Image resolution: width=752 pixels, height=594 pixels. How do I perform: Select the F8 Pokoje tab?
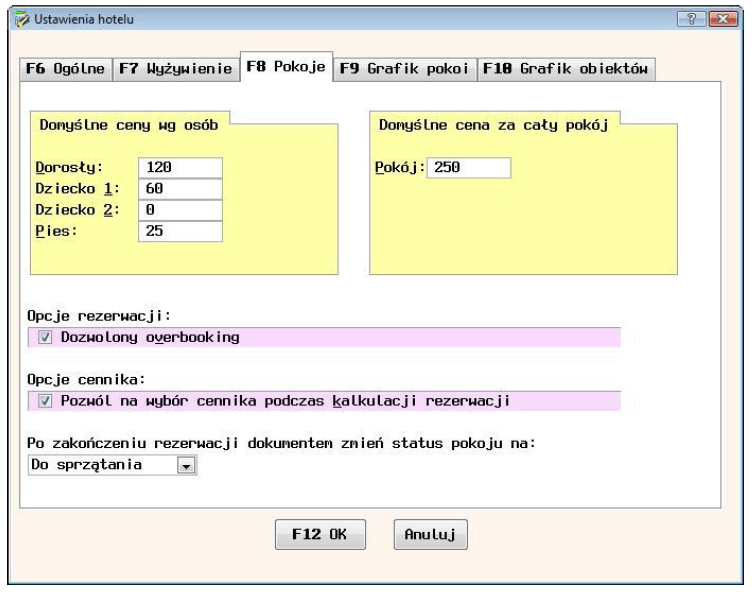click(x=286, y=67)
